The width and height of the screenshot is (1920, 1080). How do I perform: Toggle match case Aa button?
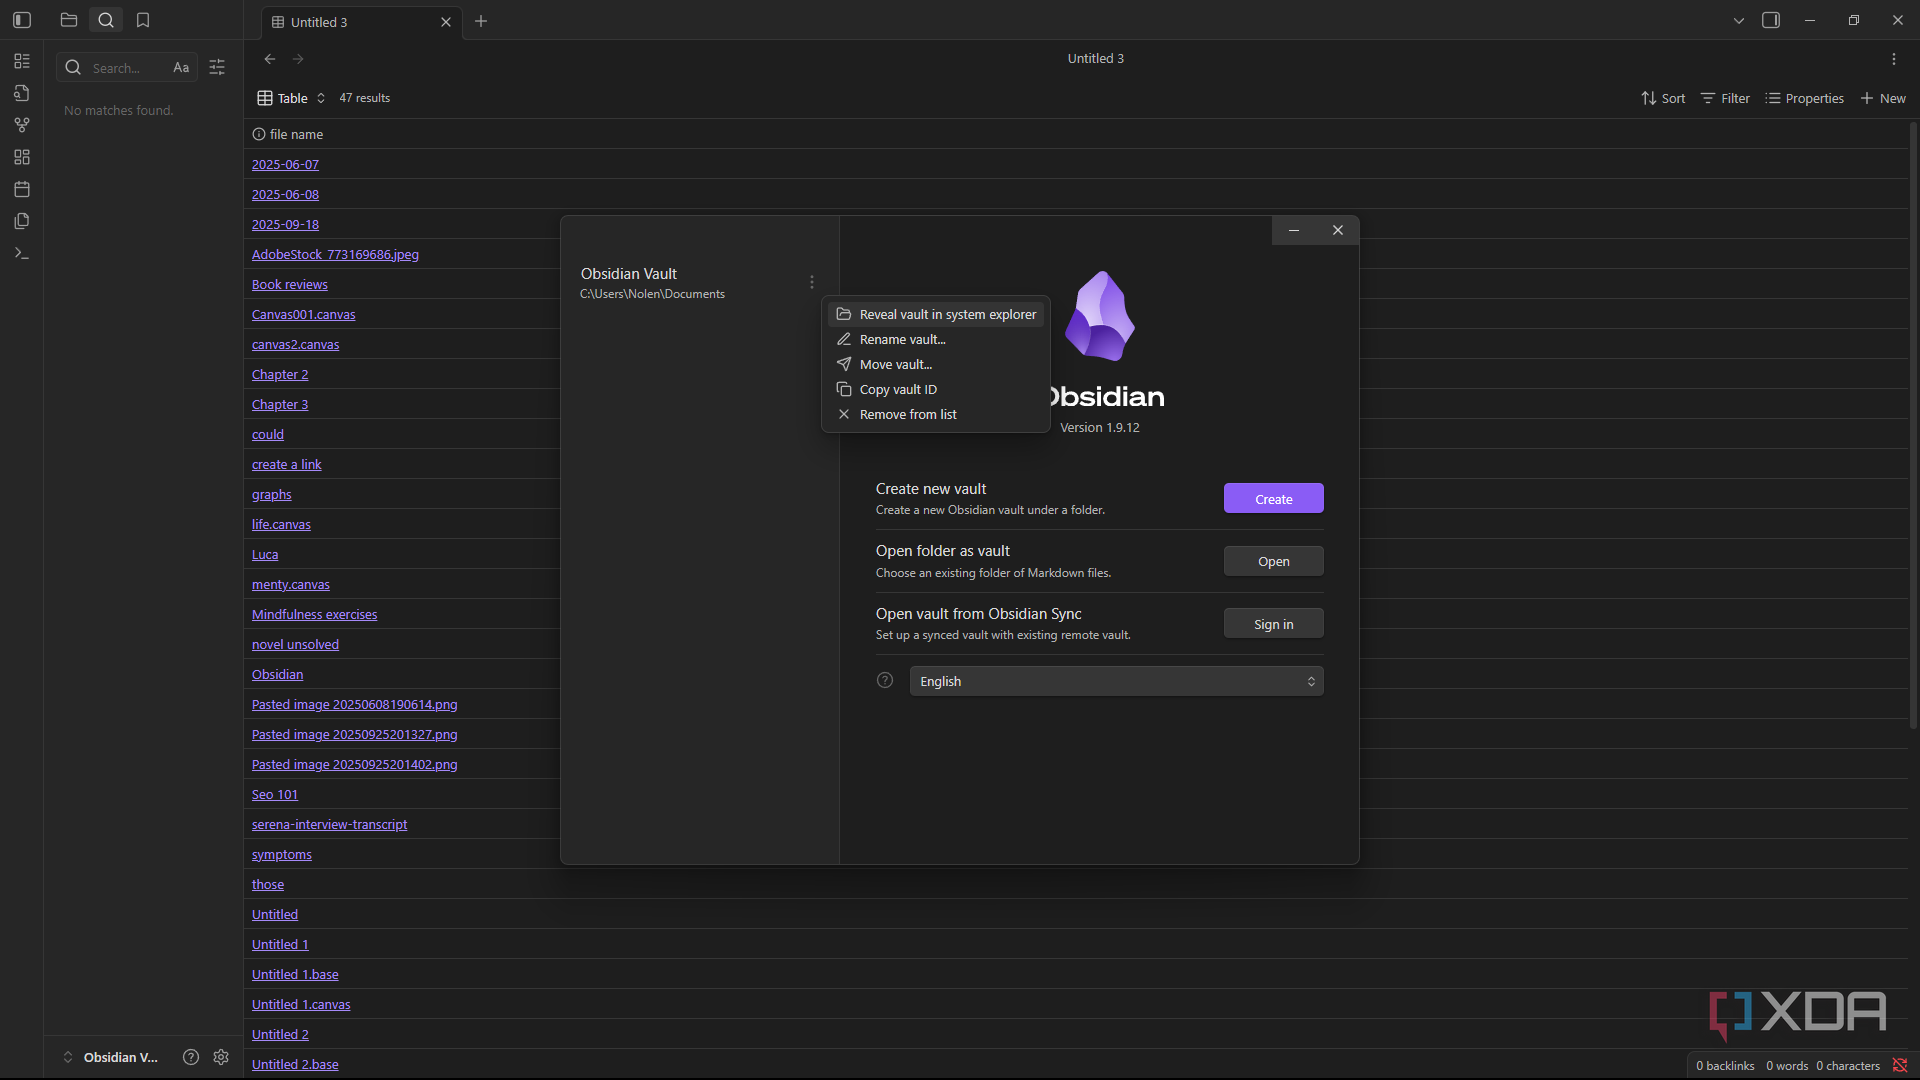(x=181, y=67)
